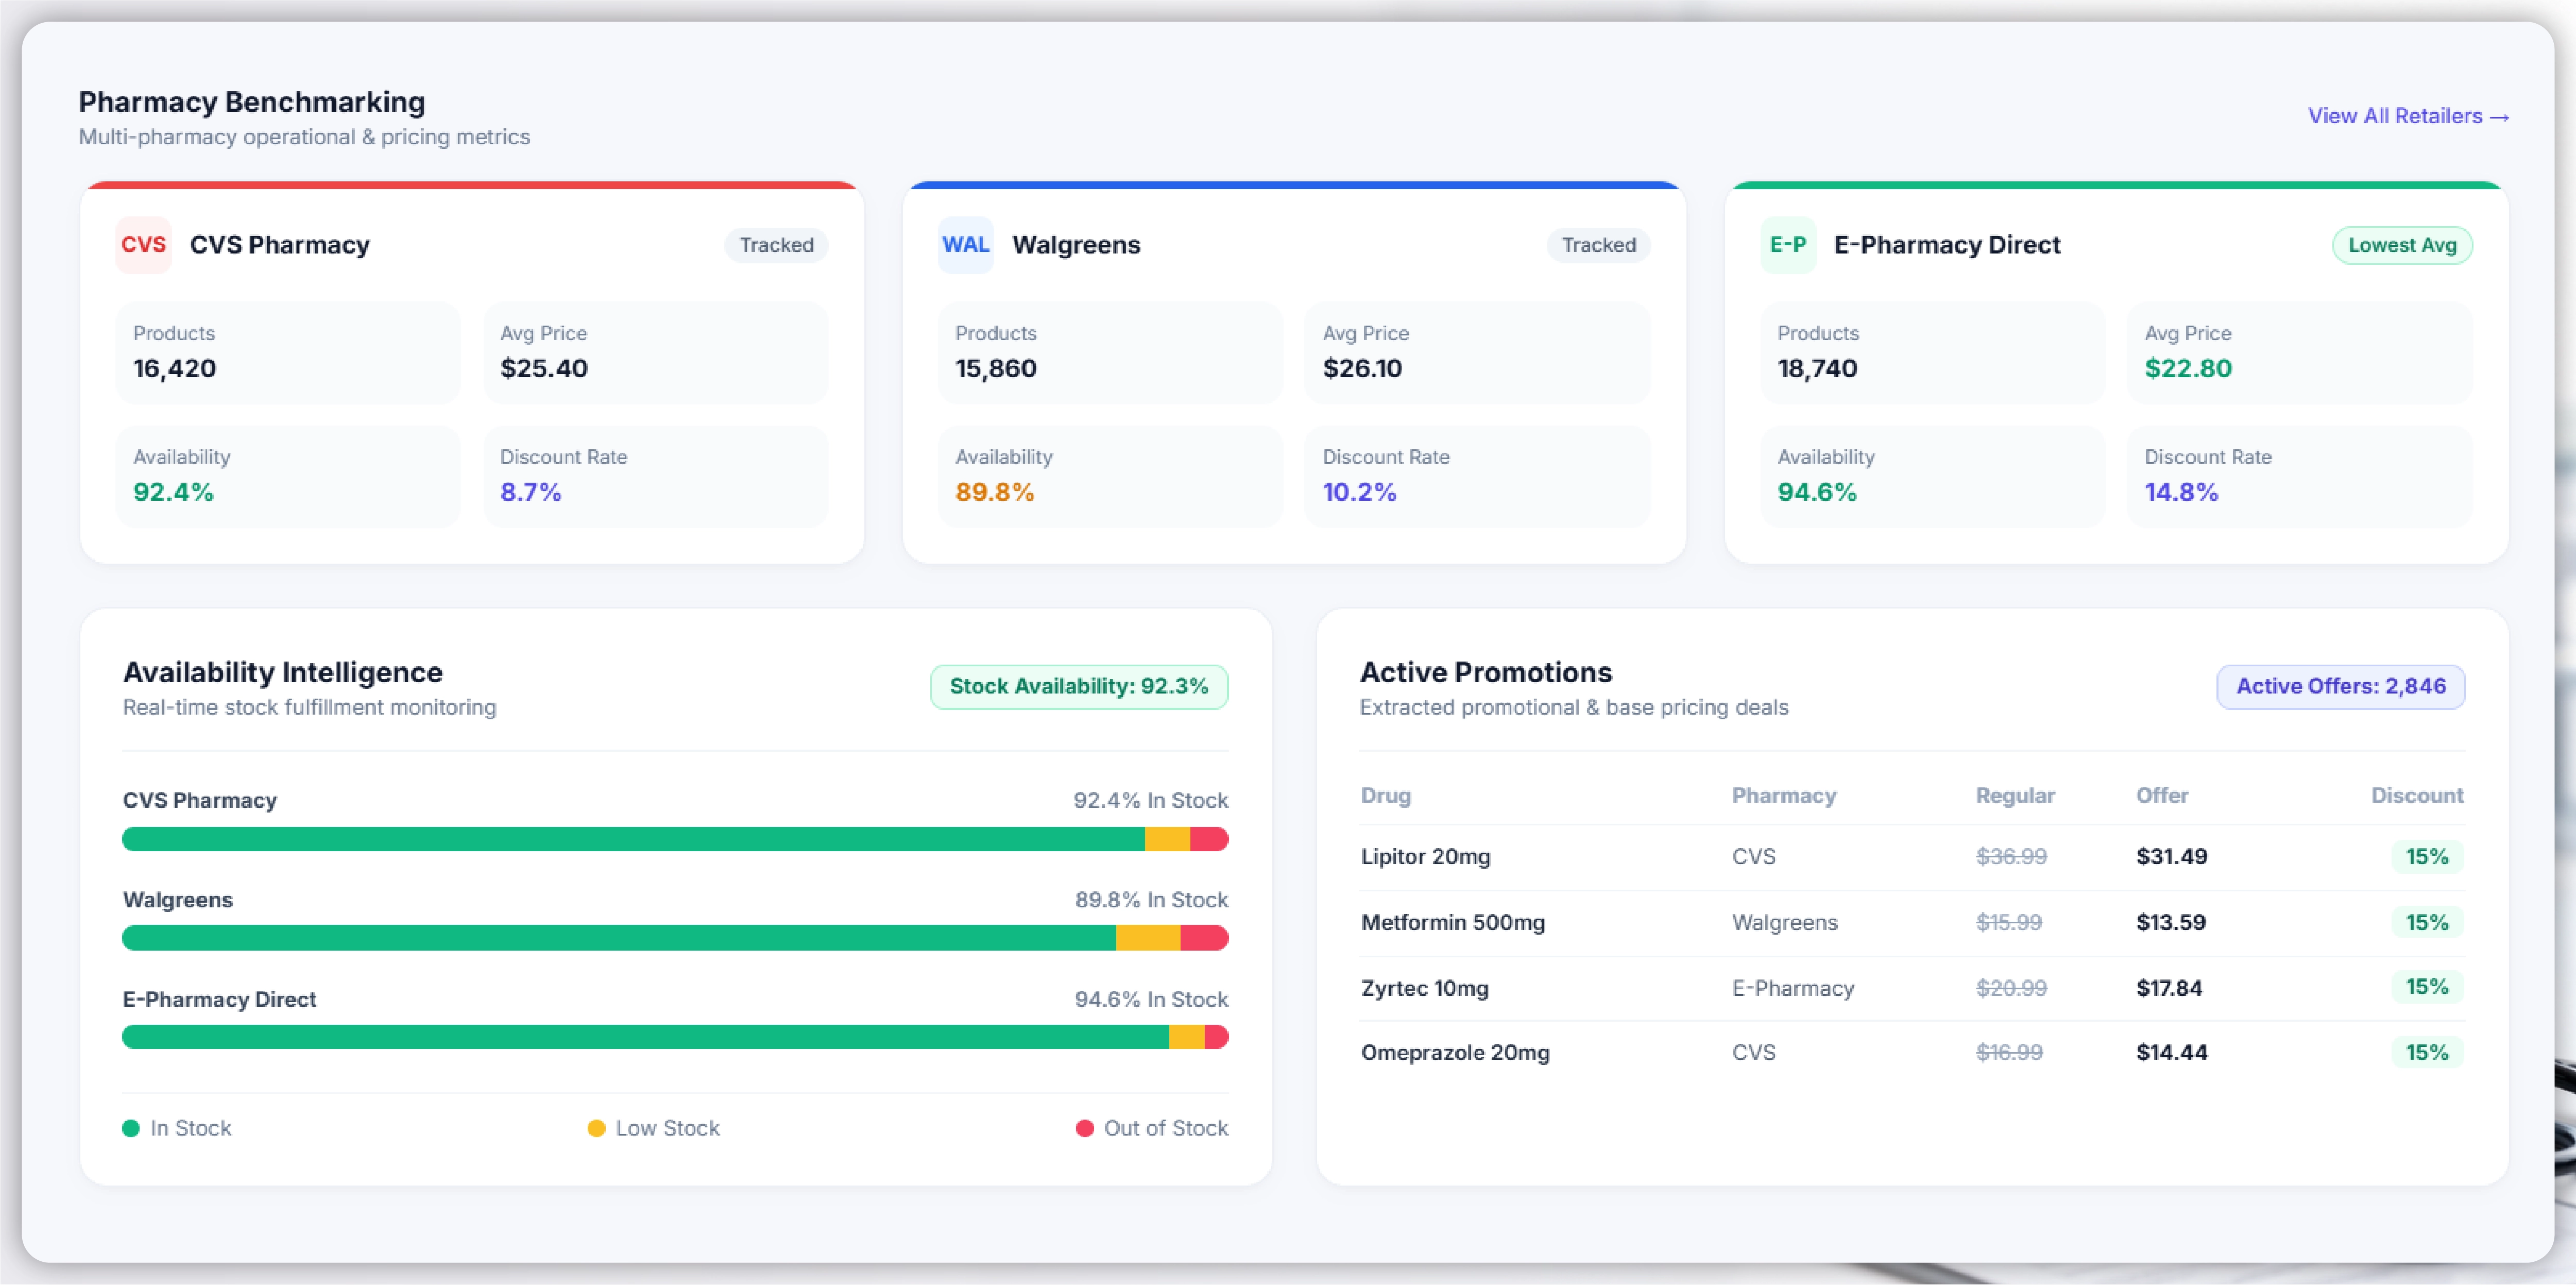Click the Active Promotions heading
The width and height of the screenshot is (2576, 1285).
[x=1486, y=673]
